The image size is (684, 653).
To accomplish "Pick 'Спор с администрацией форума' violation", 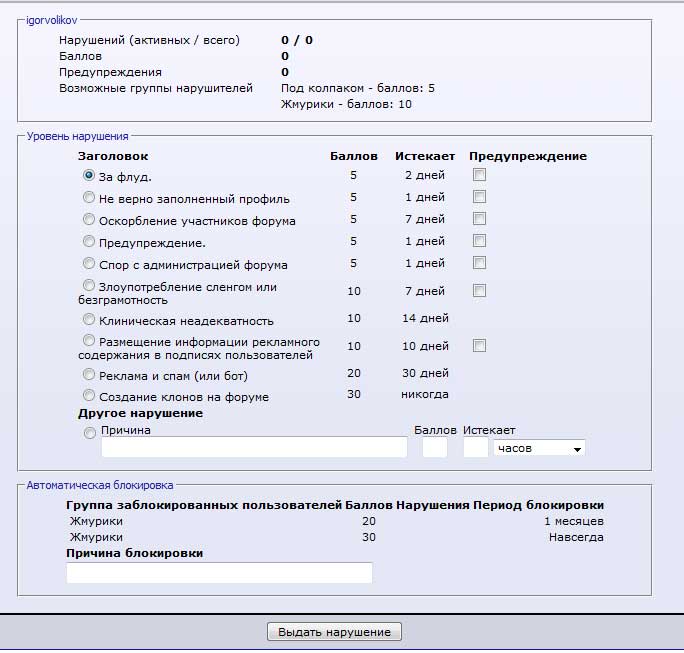I will click(89, 263).
